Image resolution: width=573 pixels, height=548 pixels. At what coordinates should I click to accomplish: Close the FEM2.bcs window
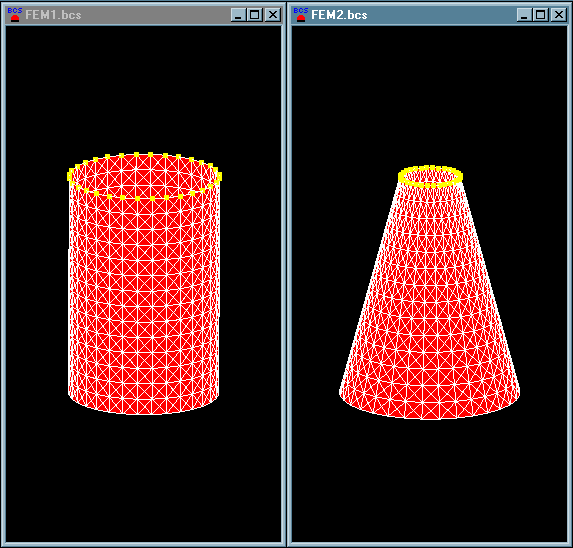558,15
